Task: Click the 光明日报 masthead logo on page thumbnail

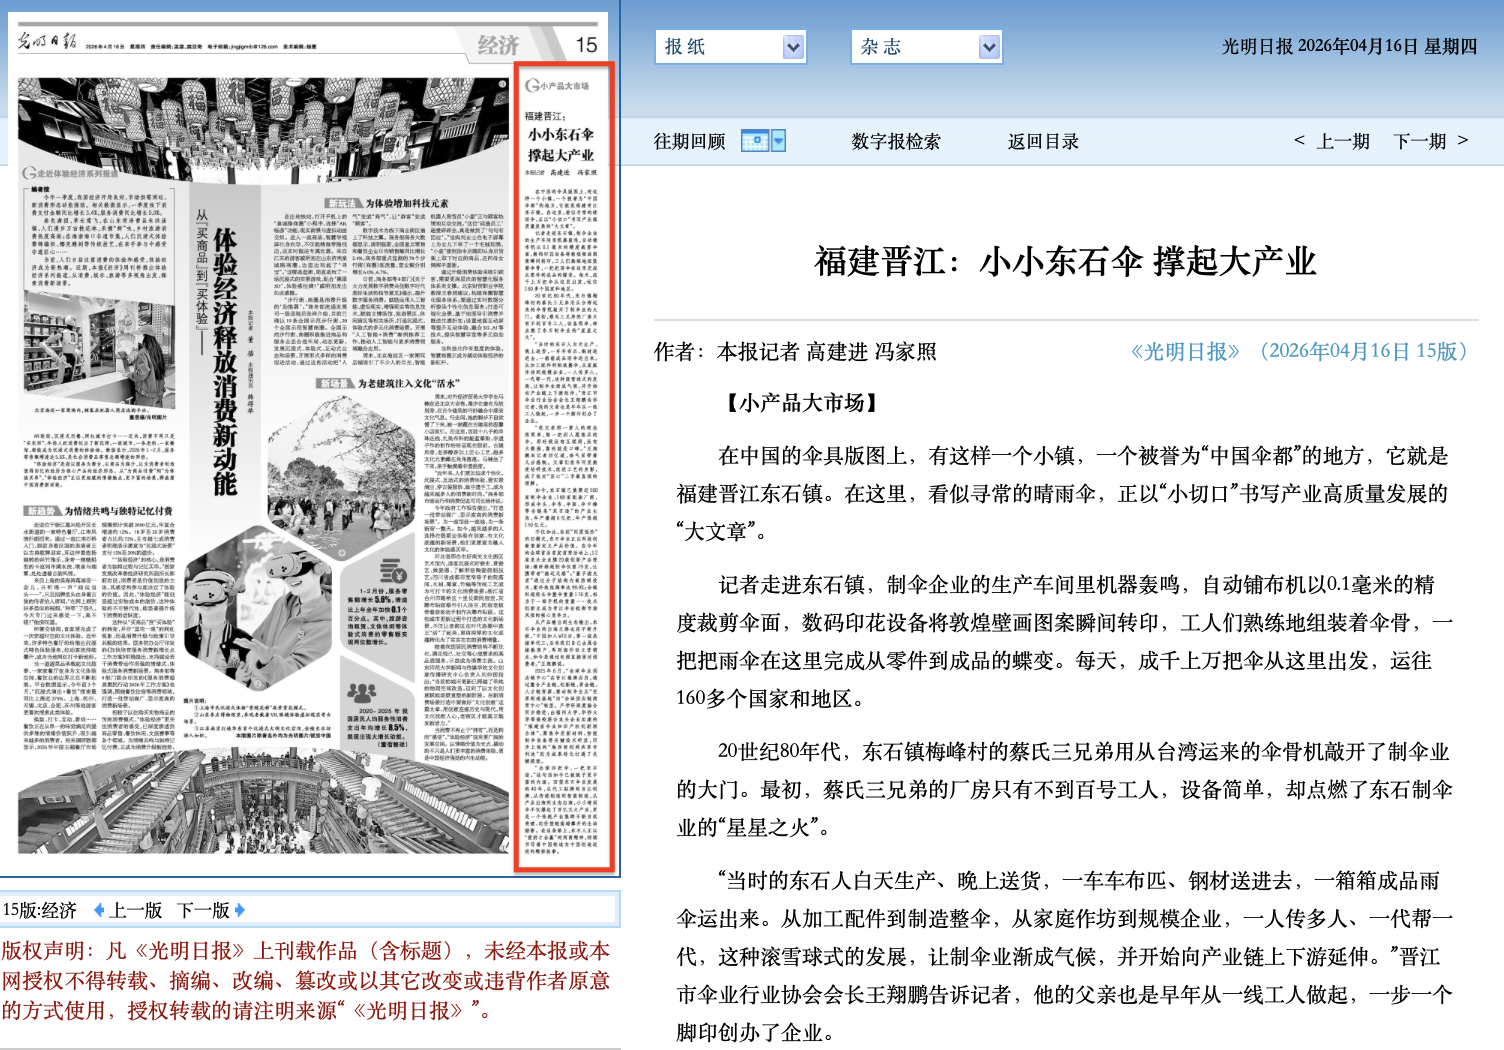Action: coord(47,42)
